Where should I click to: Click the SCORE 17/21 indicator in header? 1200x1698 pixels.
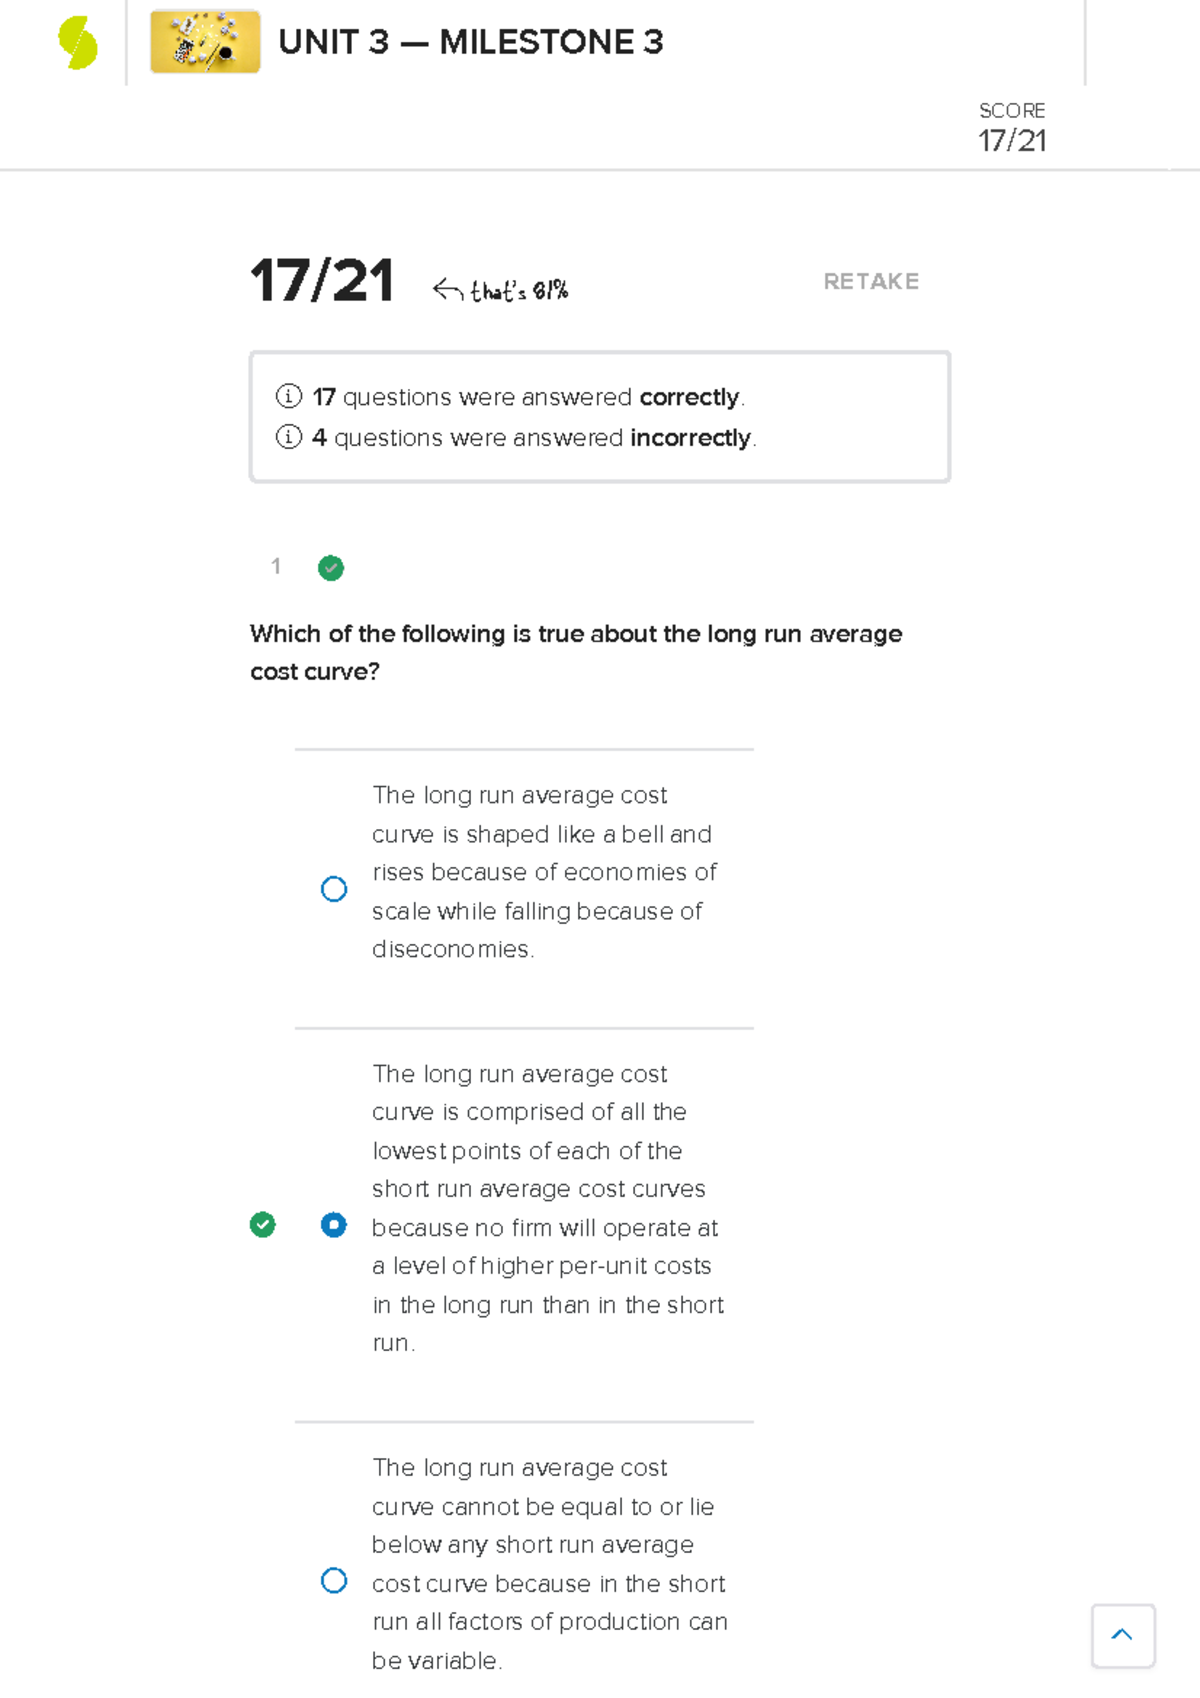coord(1012,128)
